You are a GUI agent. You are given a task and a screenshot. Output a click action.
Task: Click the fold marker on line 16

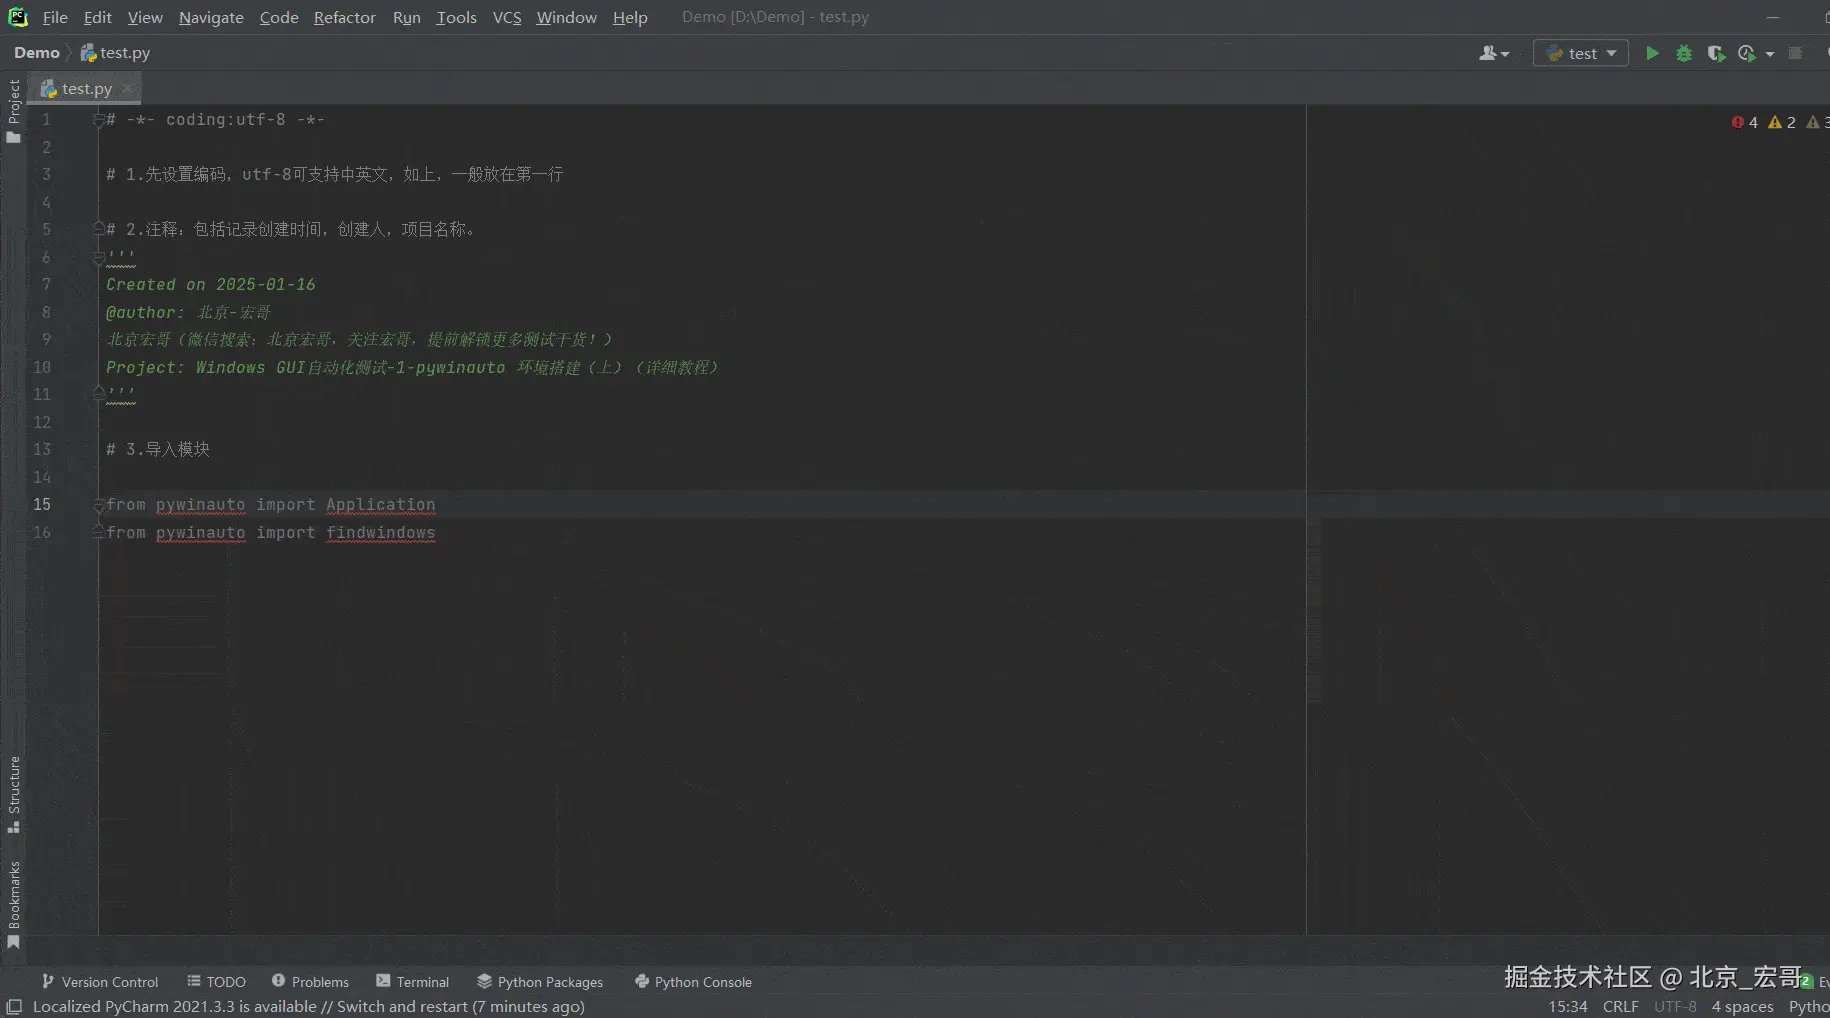98,532
